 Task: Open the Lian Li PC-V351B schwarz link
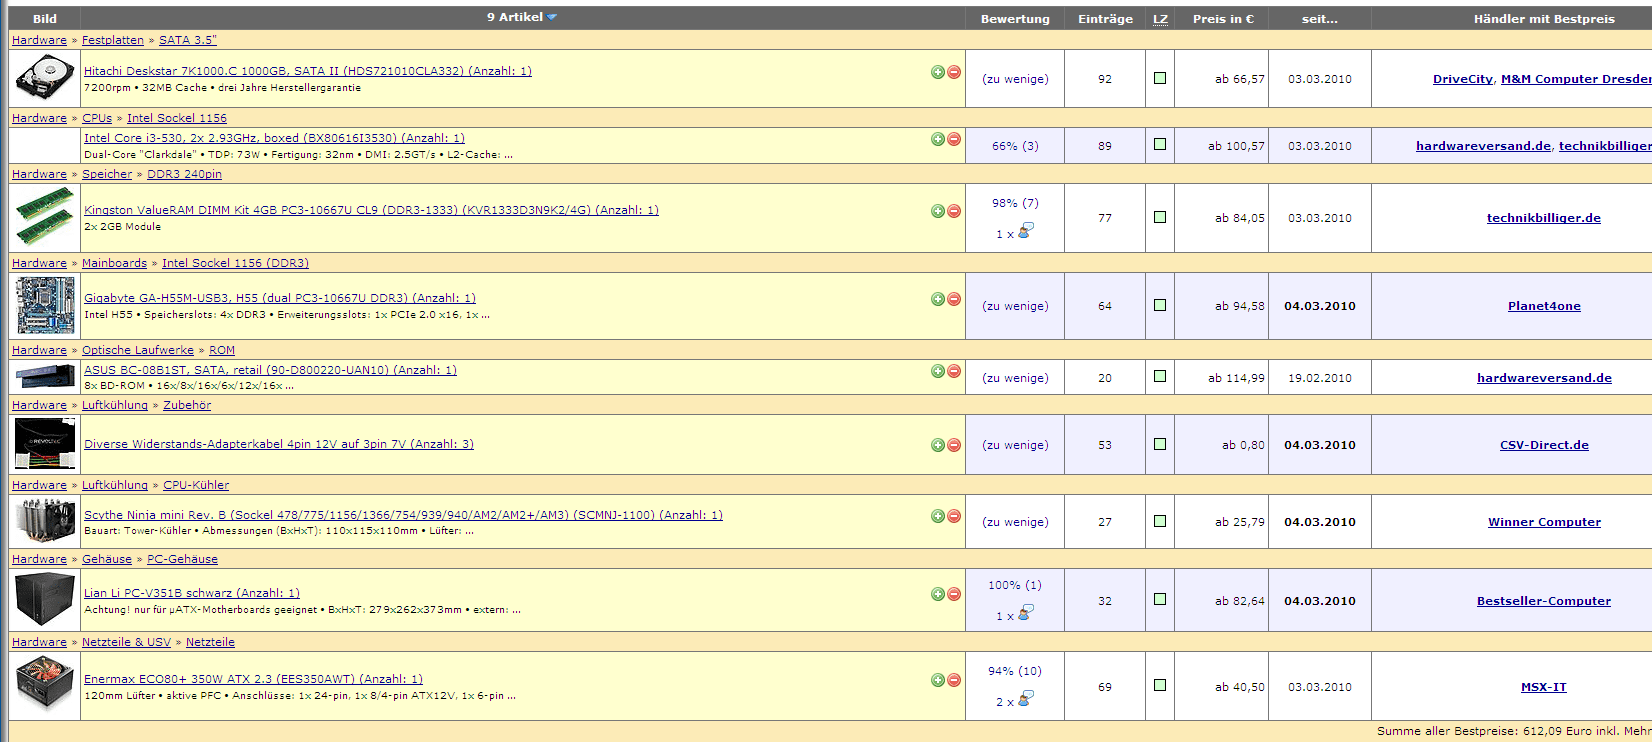pyautogui.click(x=192, y=593)
